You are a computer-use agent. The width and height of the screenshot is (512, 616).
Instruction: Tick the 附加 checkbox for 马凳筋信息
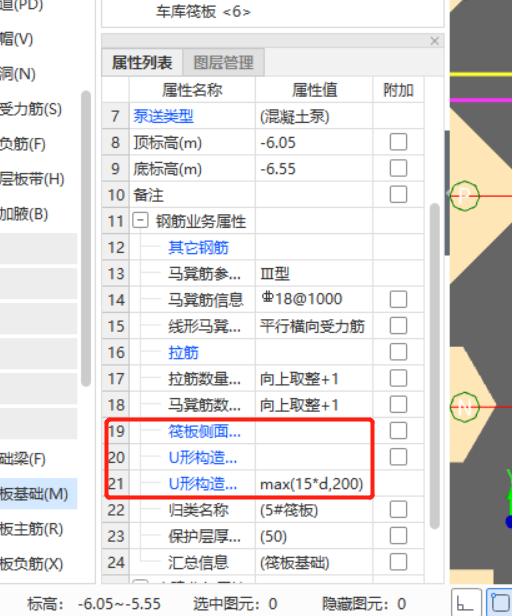coord(398,299)
